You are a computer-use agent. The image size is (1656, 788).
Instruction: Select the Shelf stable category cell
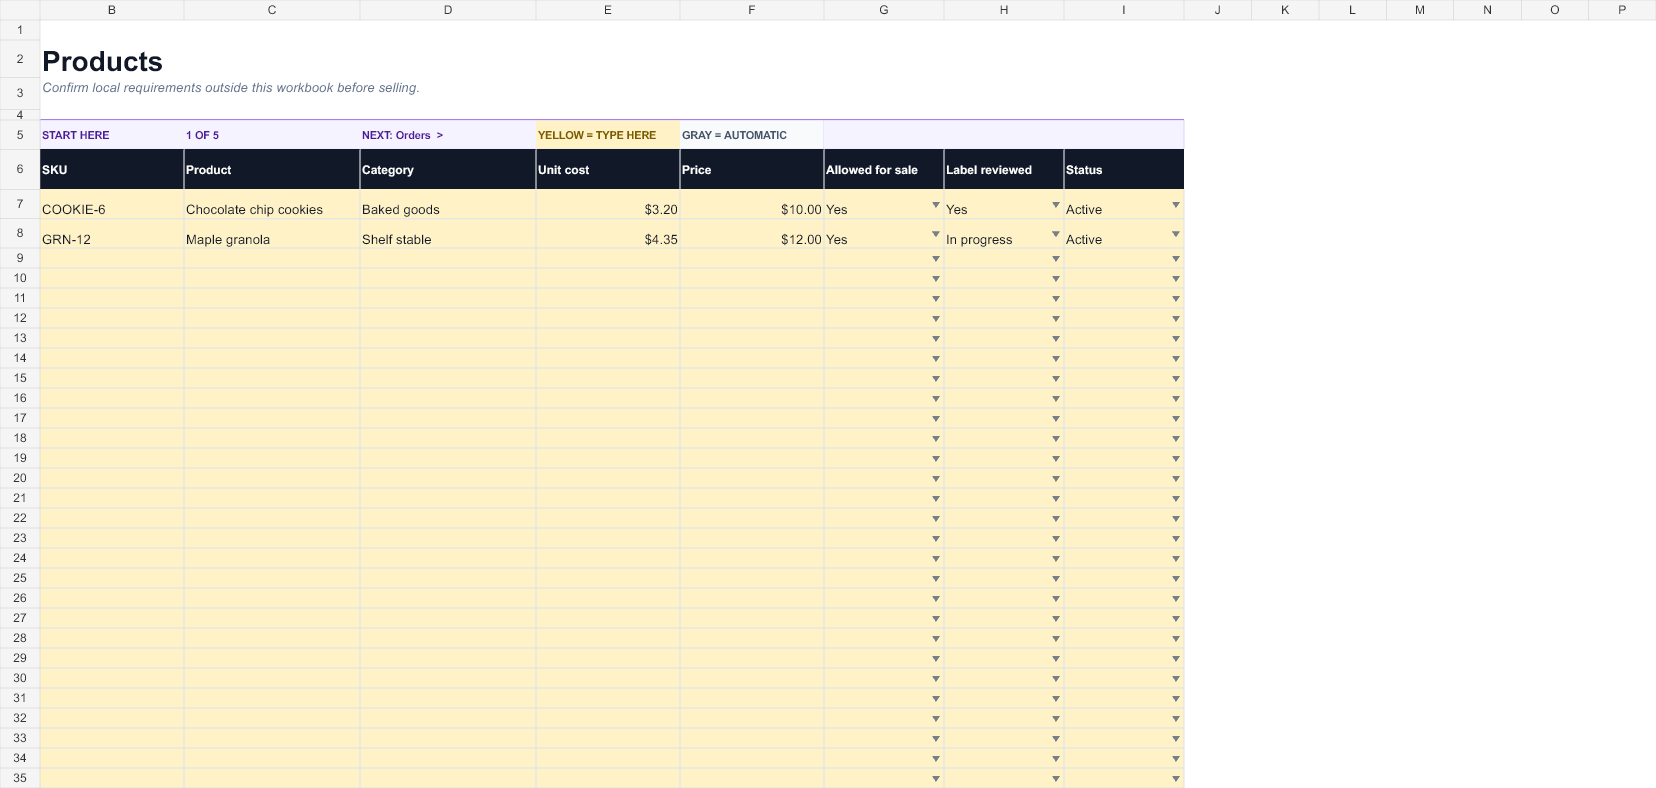pyautogui.click(x=448, y=234)
